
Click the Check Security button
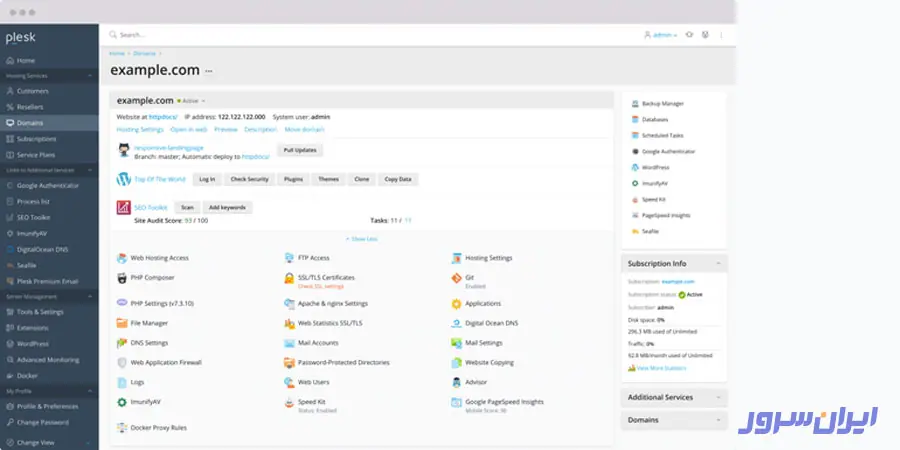(250, 179)
